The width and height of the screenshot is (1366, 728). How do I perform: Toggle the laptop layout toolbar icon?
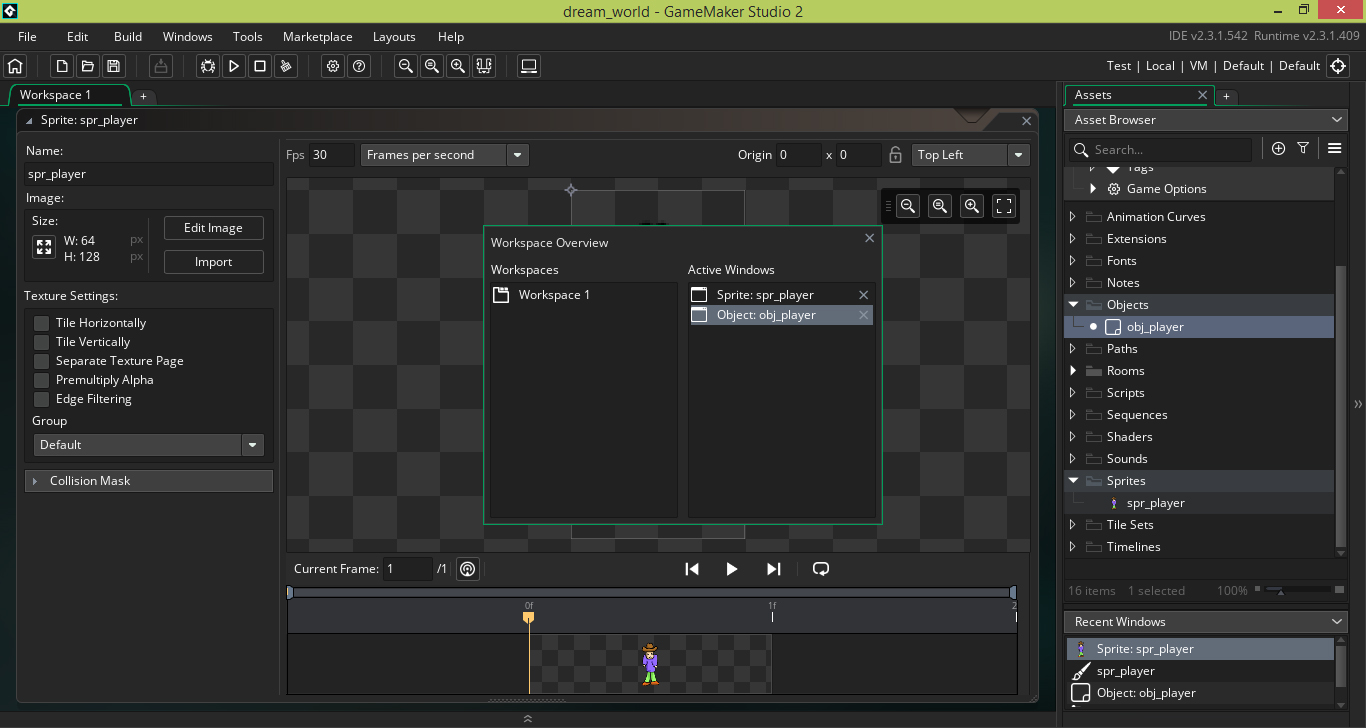[x=529, y=66]
